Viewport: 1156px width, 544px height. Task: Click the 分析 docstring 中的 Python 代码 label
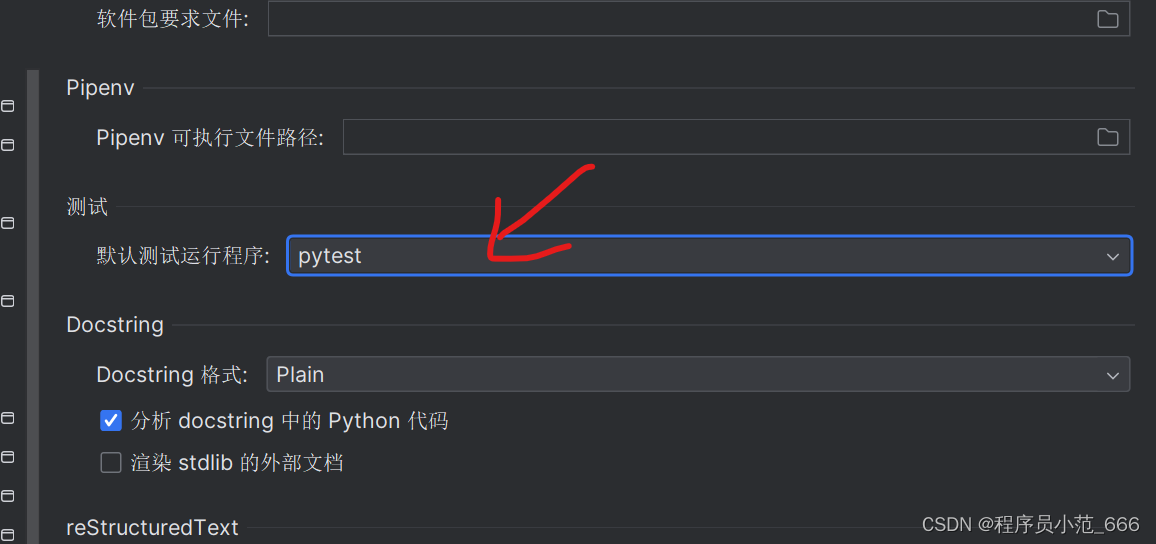[x=289, y=421]
